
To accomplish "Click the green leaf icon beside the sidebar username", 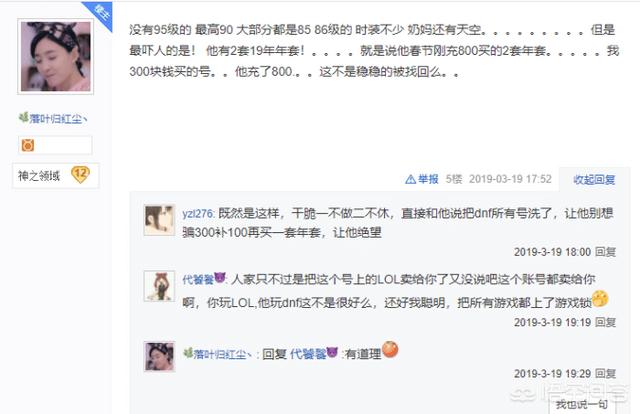I will (x=23, y=118).
